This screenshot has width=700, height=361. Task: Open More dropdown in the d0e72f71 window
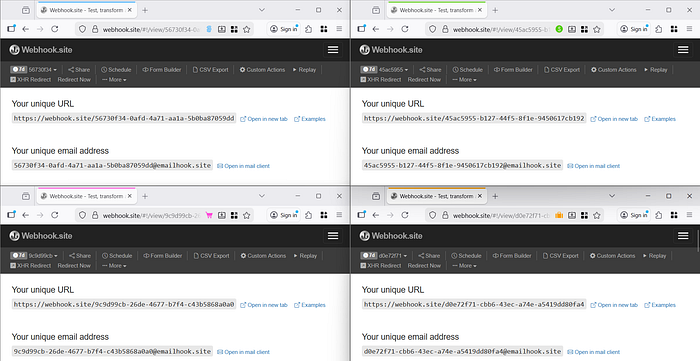(x=464, y=266)
